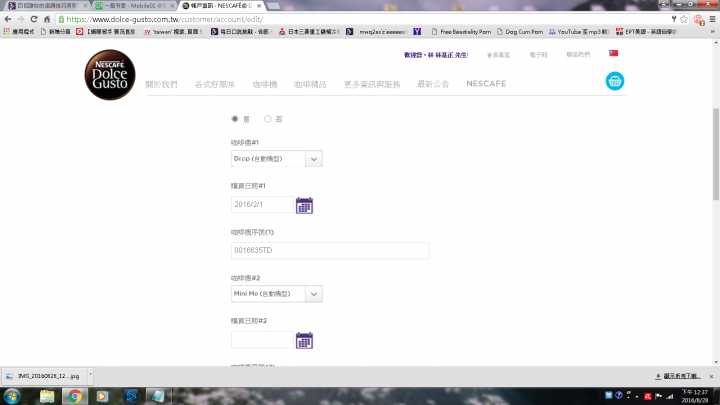Click the empty purchase date #2 field
This screenshot has height=405, width=720.
262,340
